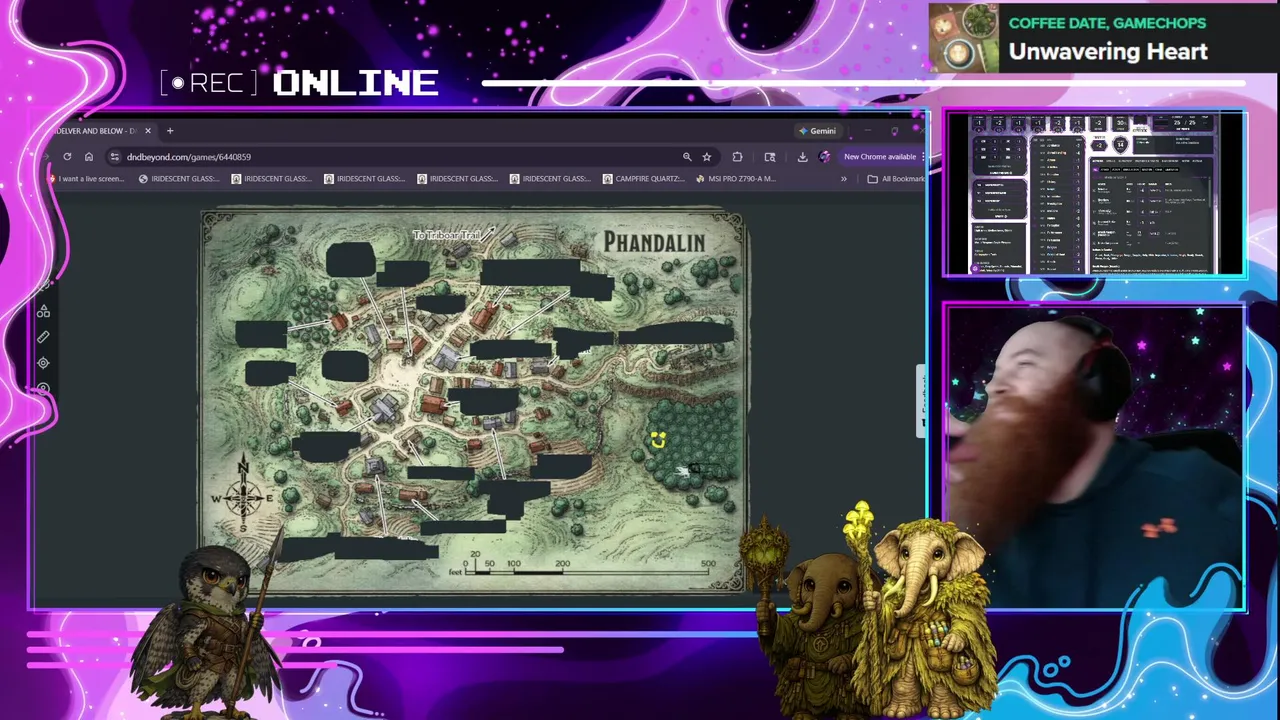Bookmark this page with the star
The width and height of the screenshot is (1280, 720).
tap(707, 157)
